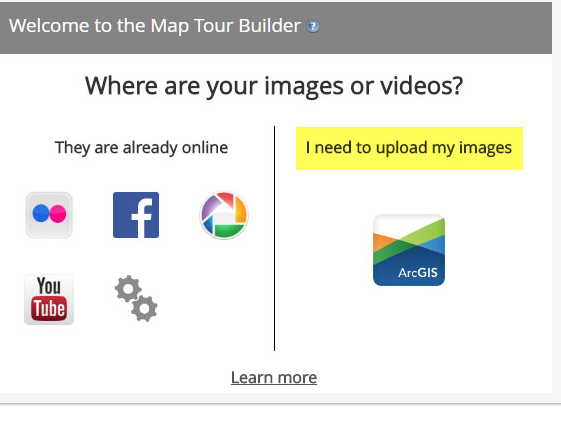Screen dimensions: 561x430
Task: Click the "They are already online" heading
Action: point(141,147)
